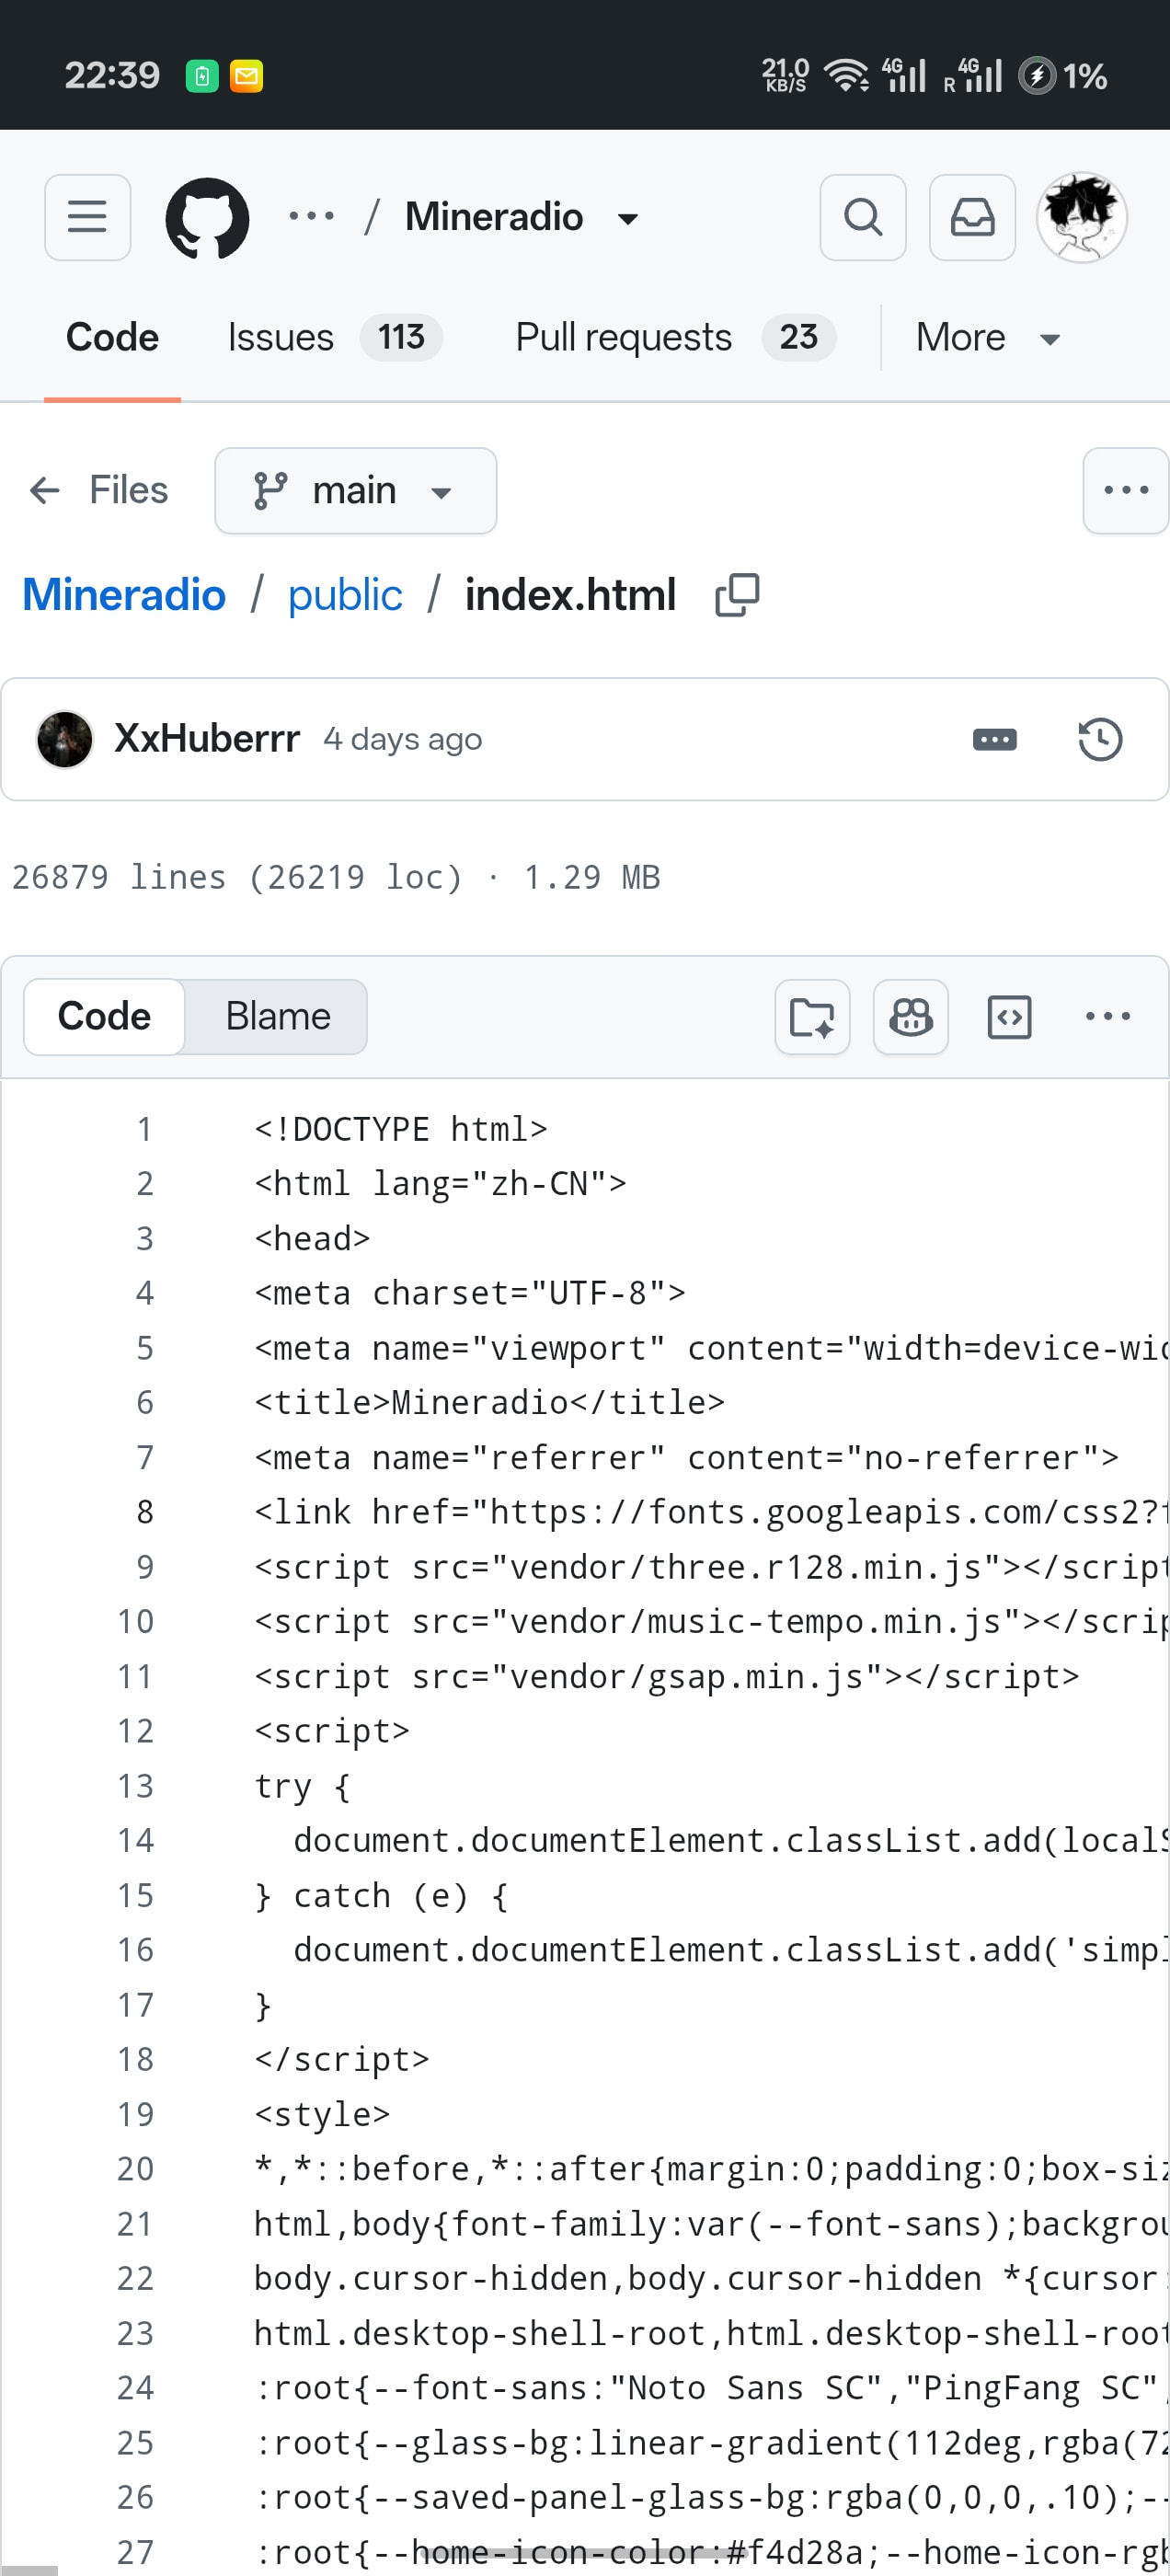Expand the More navigation dropdown
The image size is (1170, 2576).
click(987, 338)
